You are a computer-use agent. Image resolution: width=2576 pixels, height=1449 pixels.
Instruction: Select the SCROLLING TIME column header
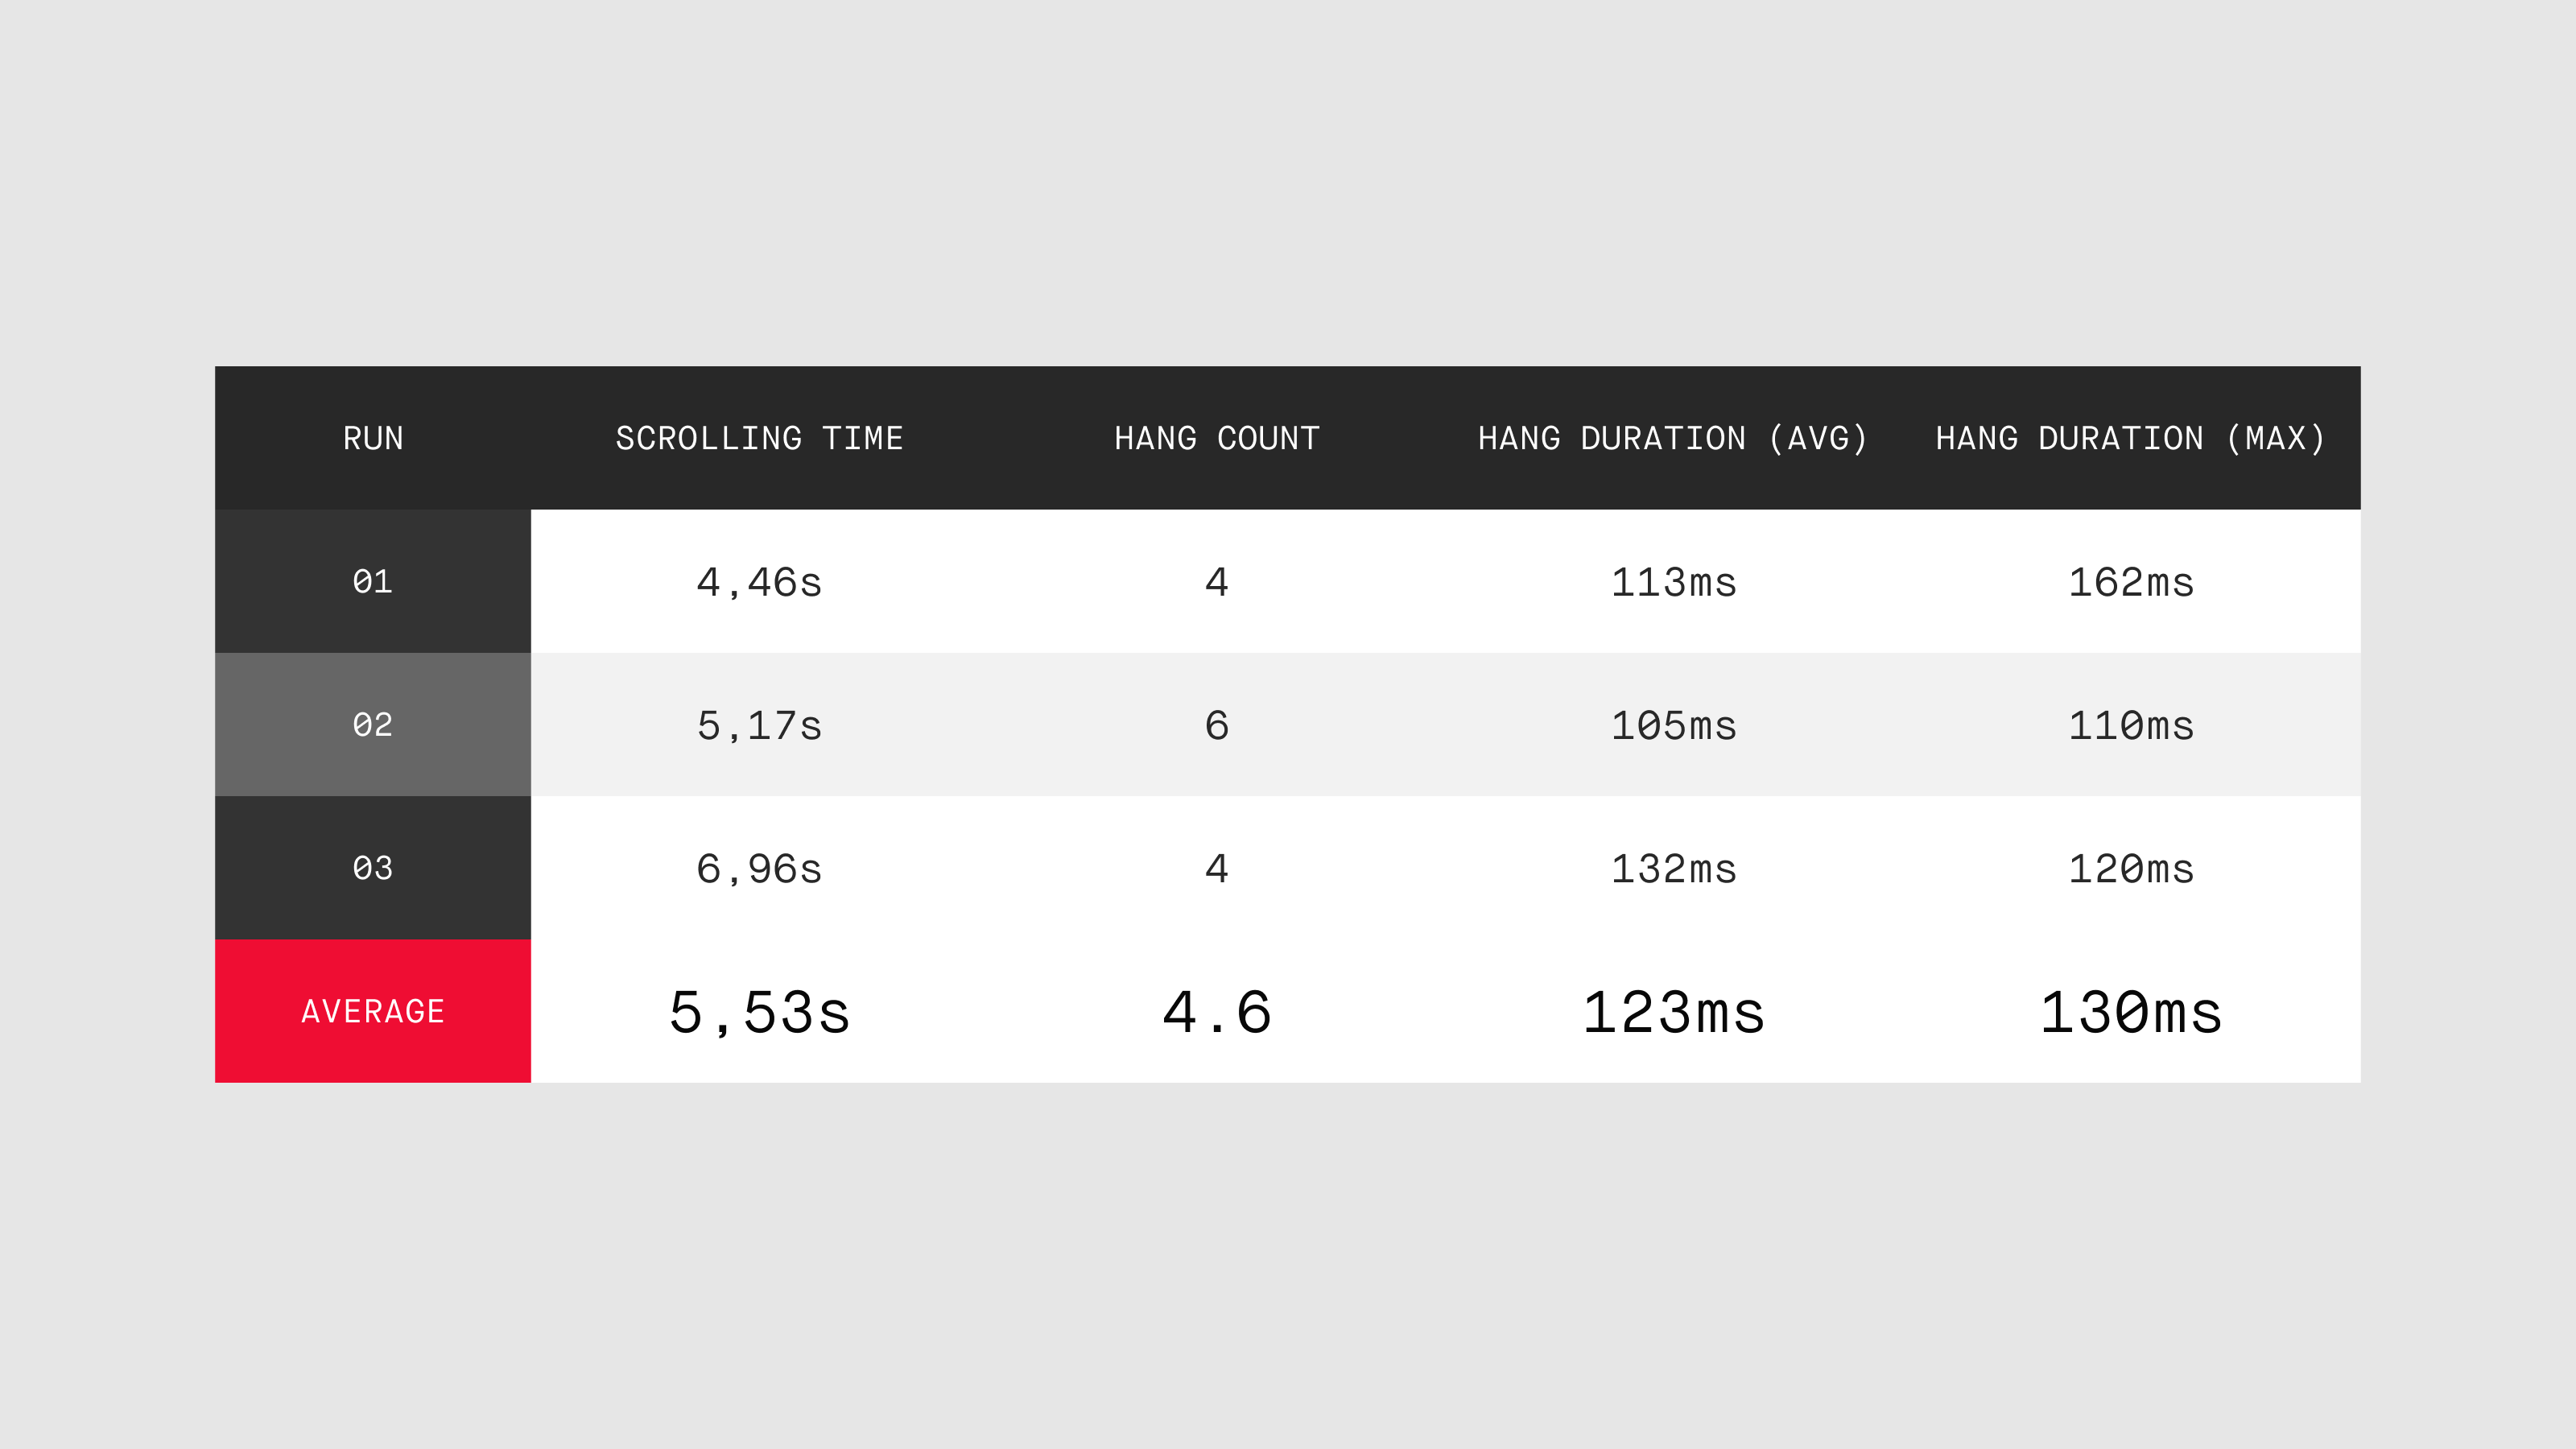759,438
